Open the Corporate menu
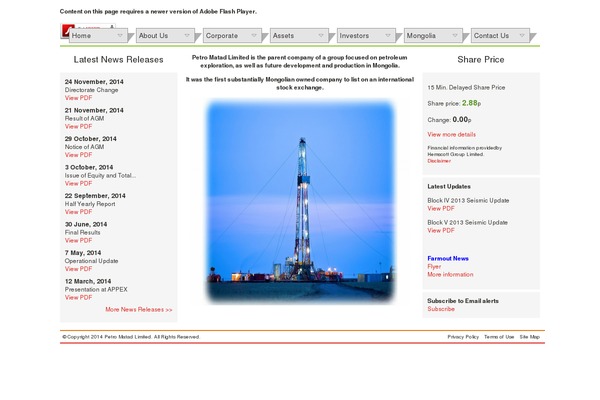Screen dimensions: 600x400 [x=232, y=36]
